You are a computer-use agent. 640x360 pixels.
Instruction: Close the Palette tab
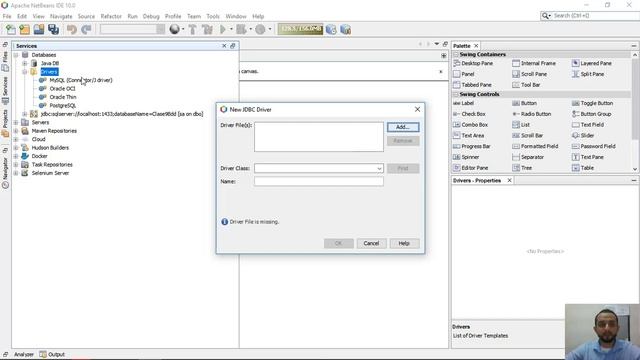click(476, 46)
